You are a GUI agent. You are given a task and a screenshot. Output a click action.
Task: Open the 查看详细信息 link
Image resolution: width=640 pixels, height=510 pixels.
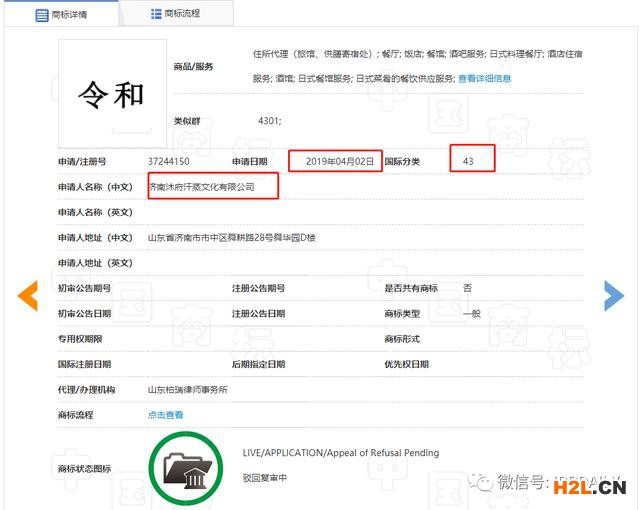click(x=484, y=78)
